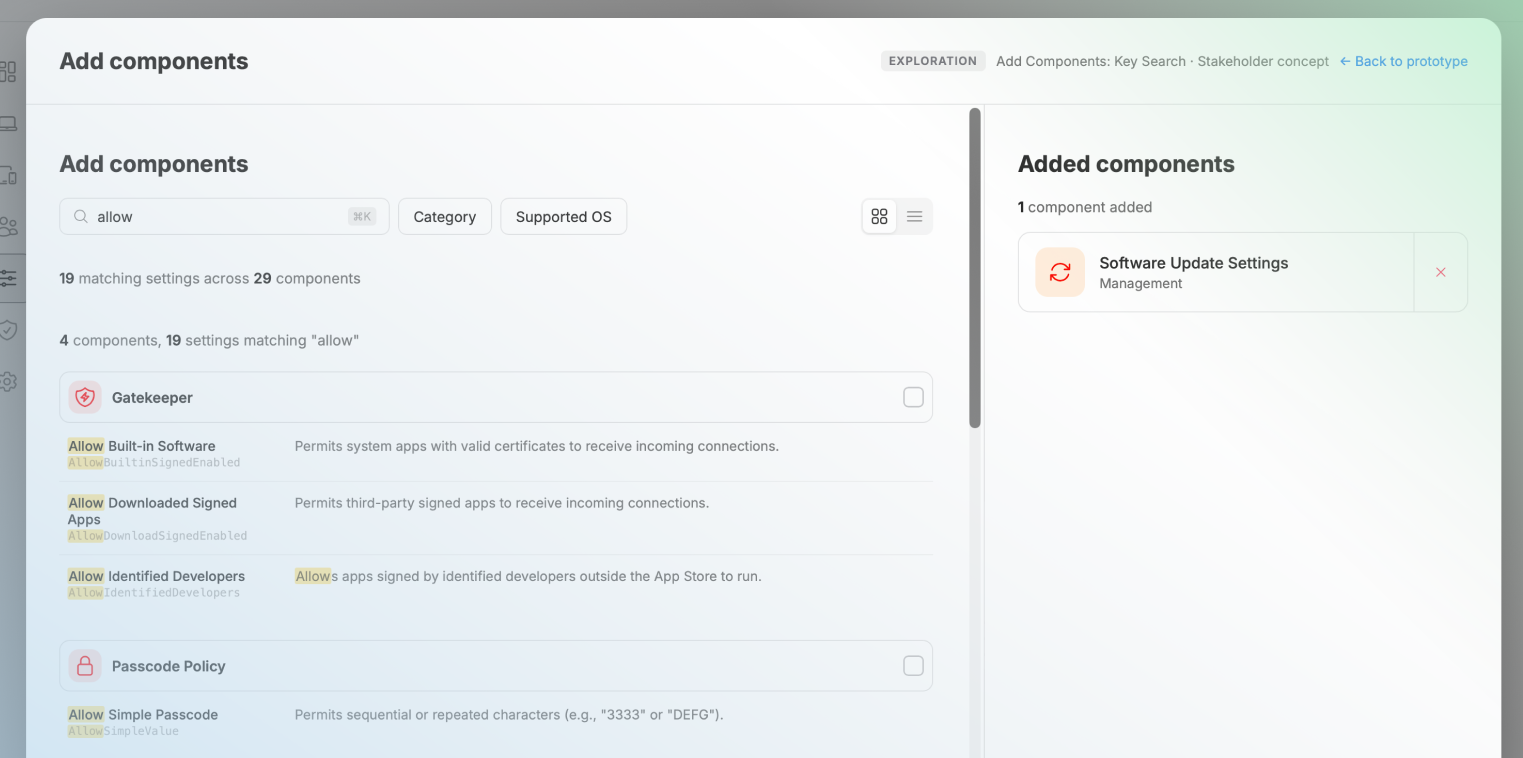Viewport: 1523px width, 758px height.
Task: Click the multi-device icon in the left sidebar
Action: 10,175
